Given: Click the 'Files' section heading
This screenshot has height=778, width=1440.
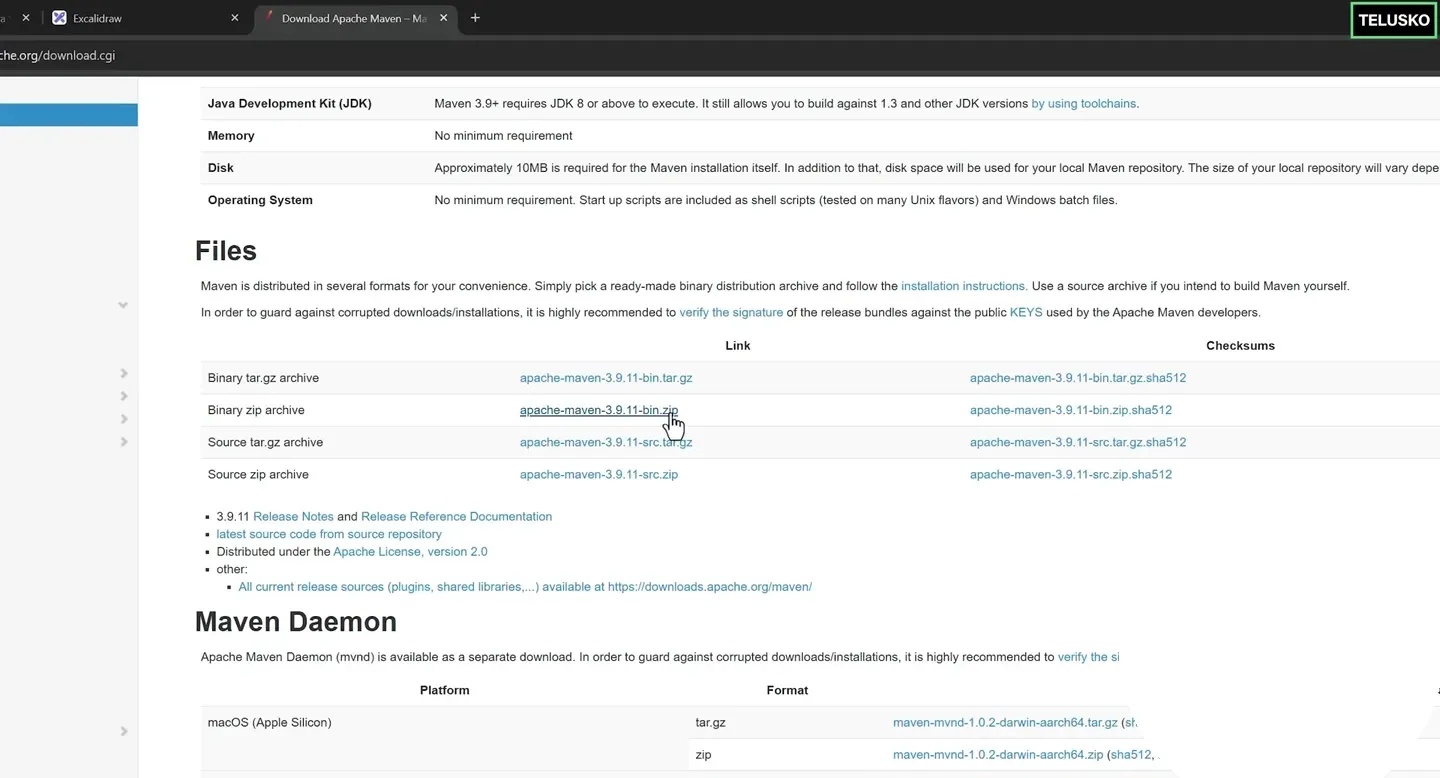Looking at the screenshot, I should click(x=226, y=251).
